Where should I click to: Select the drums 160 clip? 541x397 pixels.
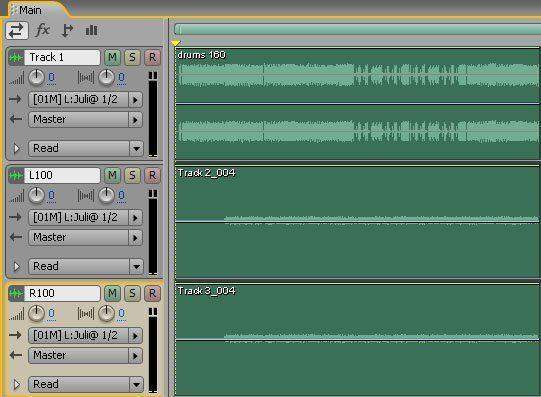point(357,104)
